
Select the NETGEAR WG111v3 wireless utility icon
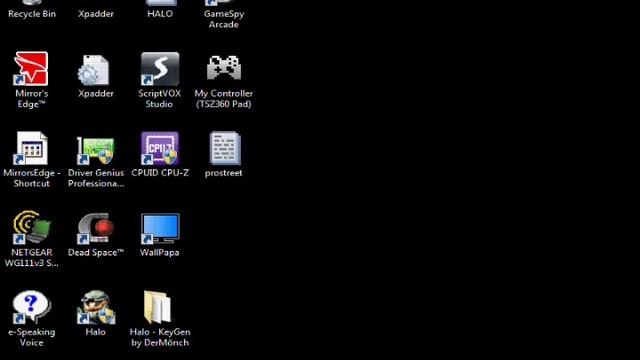pos(31,227)
